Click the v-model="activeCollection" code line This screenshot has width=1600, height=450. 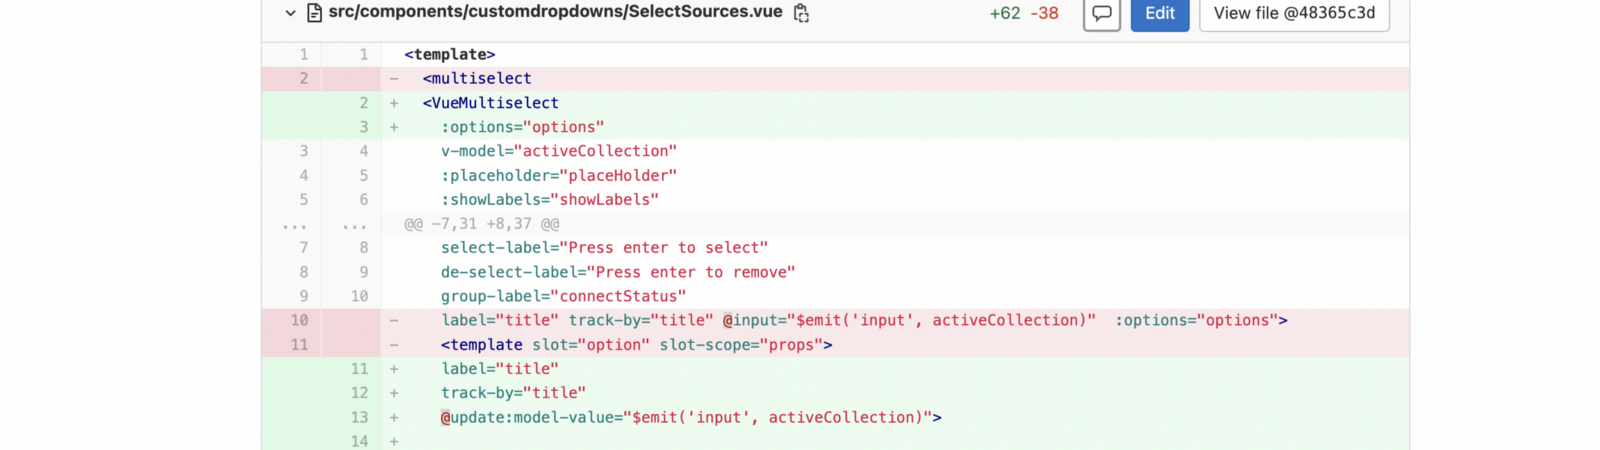(558, 151)
